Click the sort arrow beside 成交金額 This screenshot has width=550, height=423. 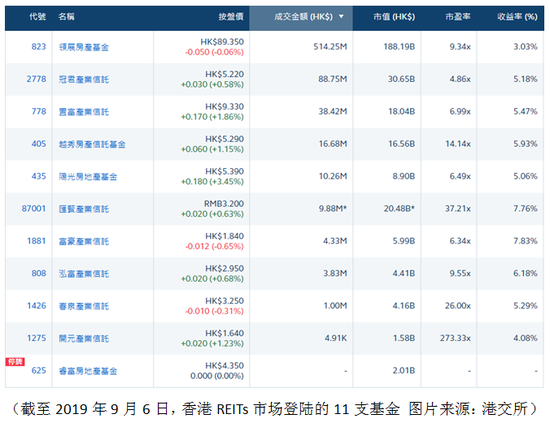click(341, 16)
